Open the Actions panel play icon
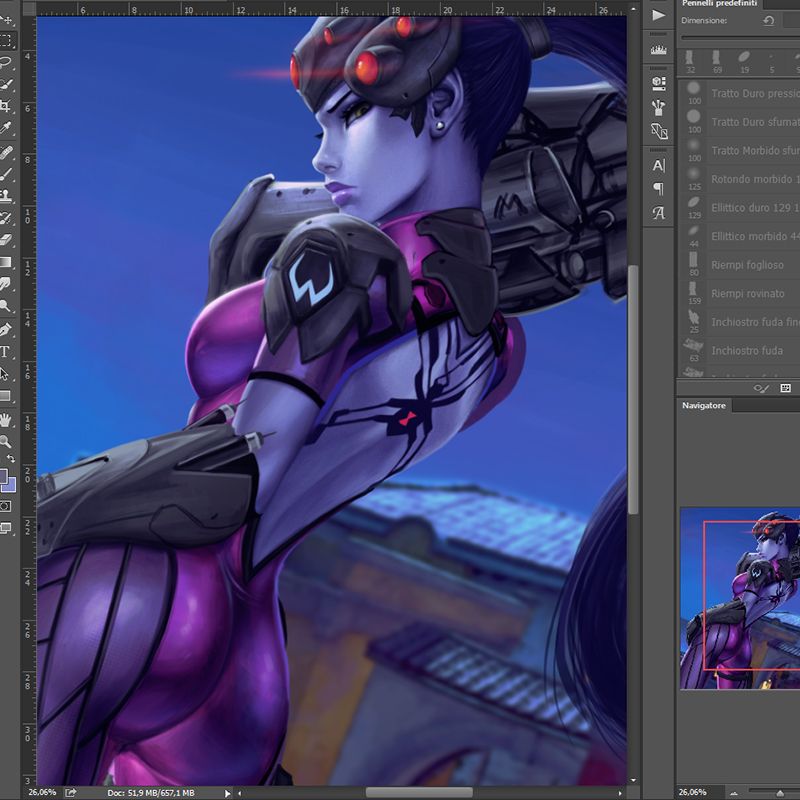This screenshot has width=800, height=800. pos(659,15)
